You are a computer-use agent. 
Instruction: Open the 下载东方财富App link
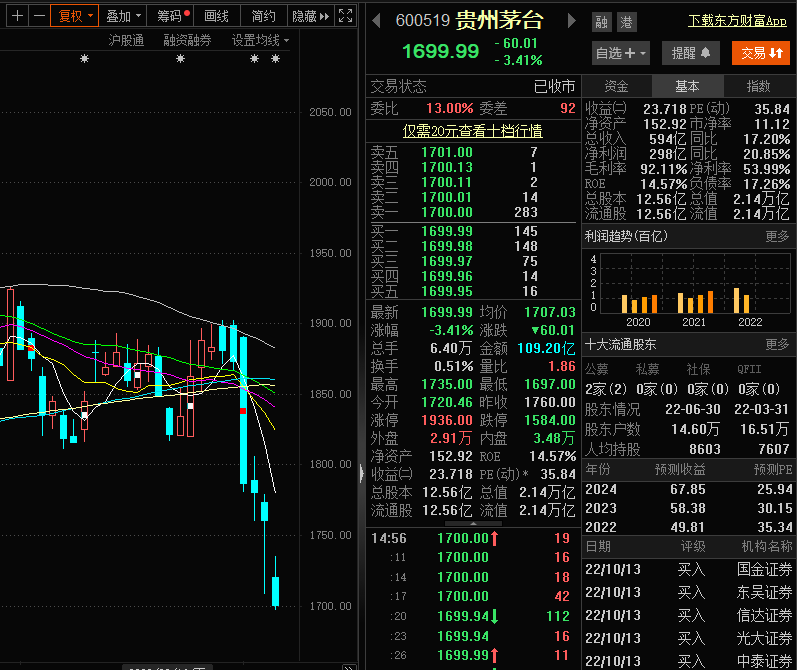pyautogui.click(x=737, y=21)
